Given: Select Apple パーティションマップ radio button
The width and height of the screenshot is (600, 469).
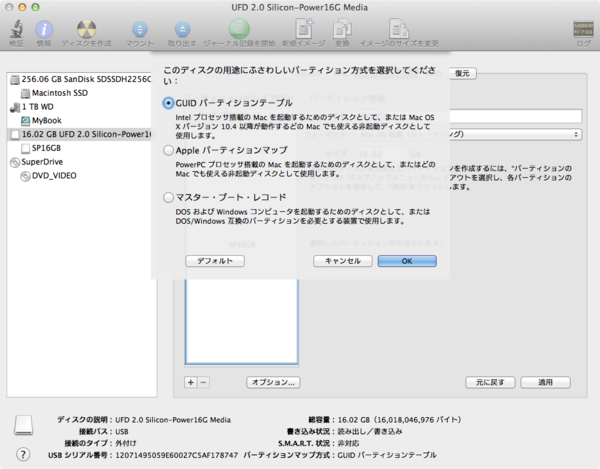Looking at the screenshot, I should [x=168, y=150].
